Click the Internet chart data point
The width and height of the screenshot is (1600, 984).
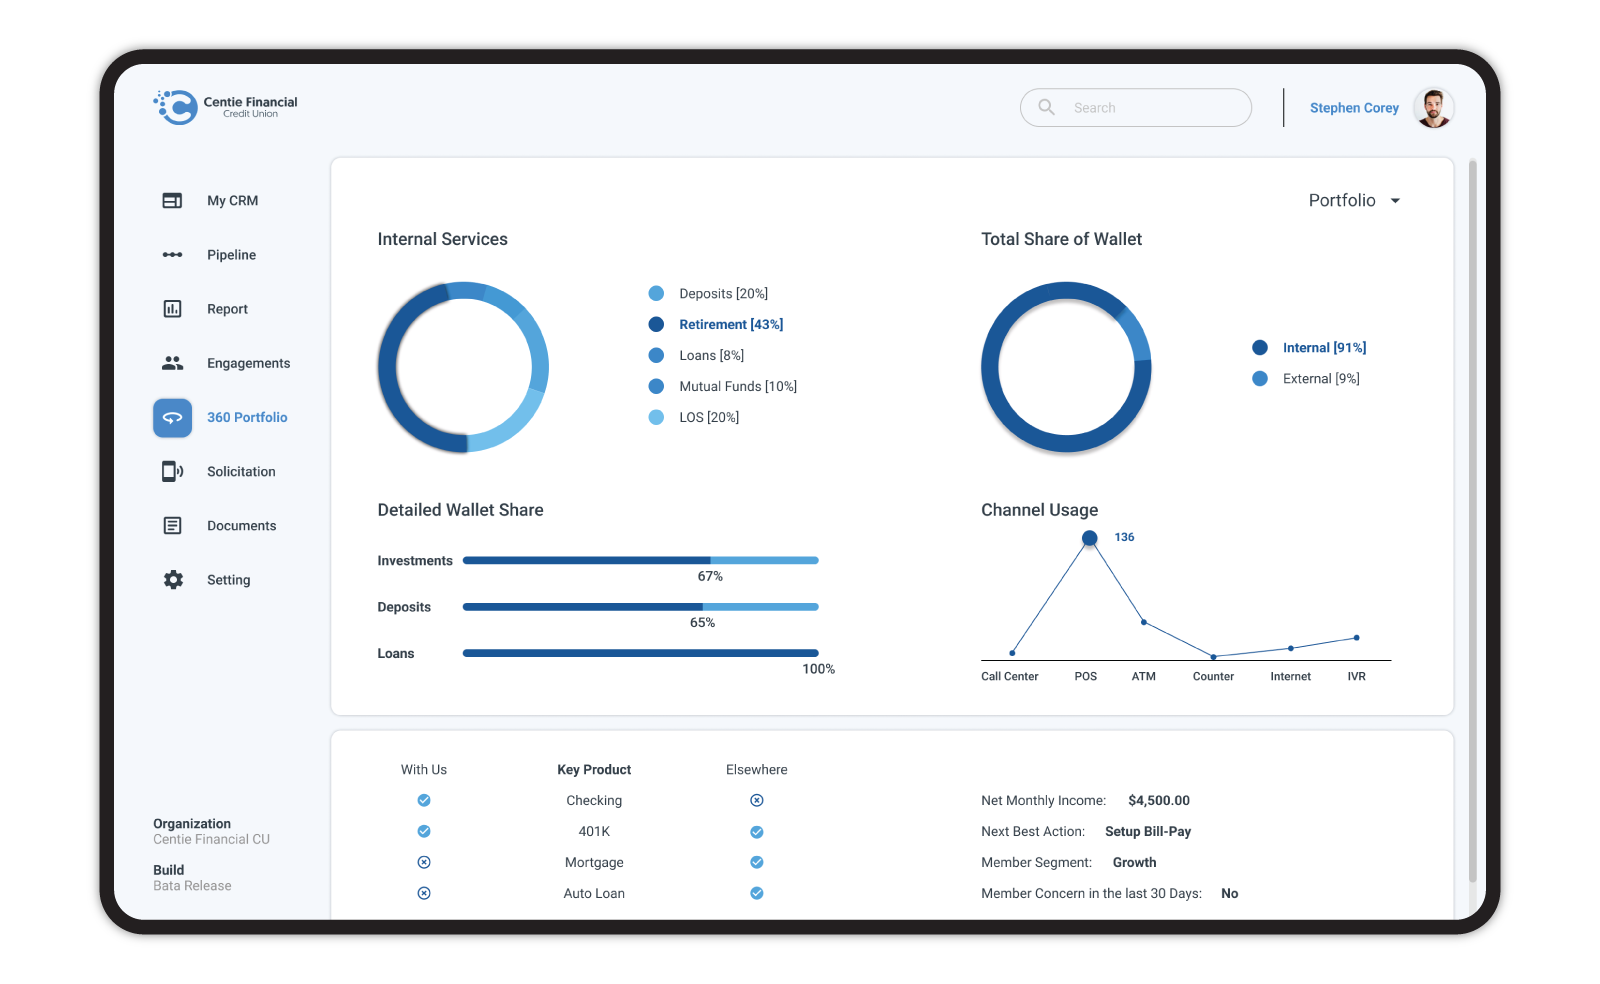coord(1291,648)
